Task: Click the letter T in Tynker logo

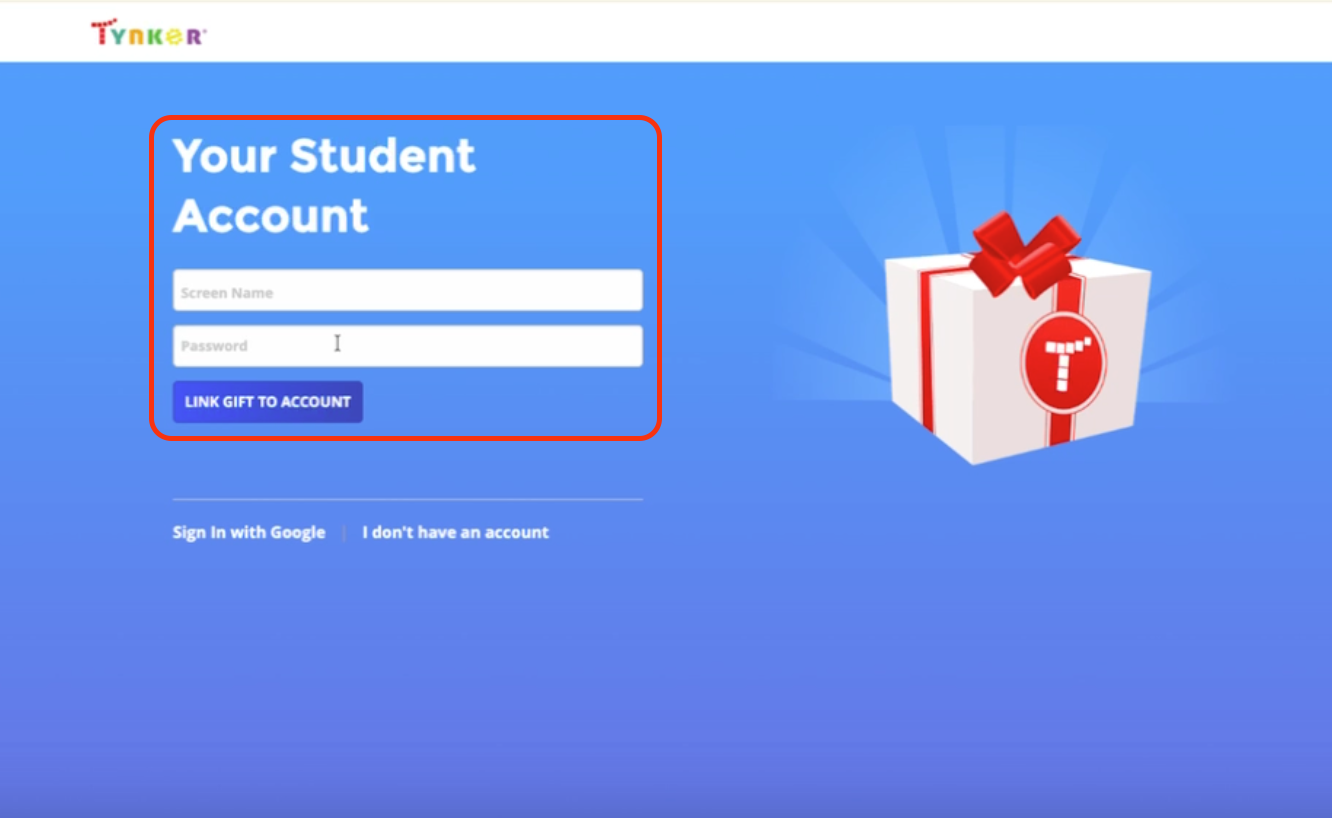Action: (x=100, y=33)
